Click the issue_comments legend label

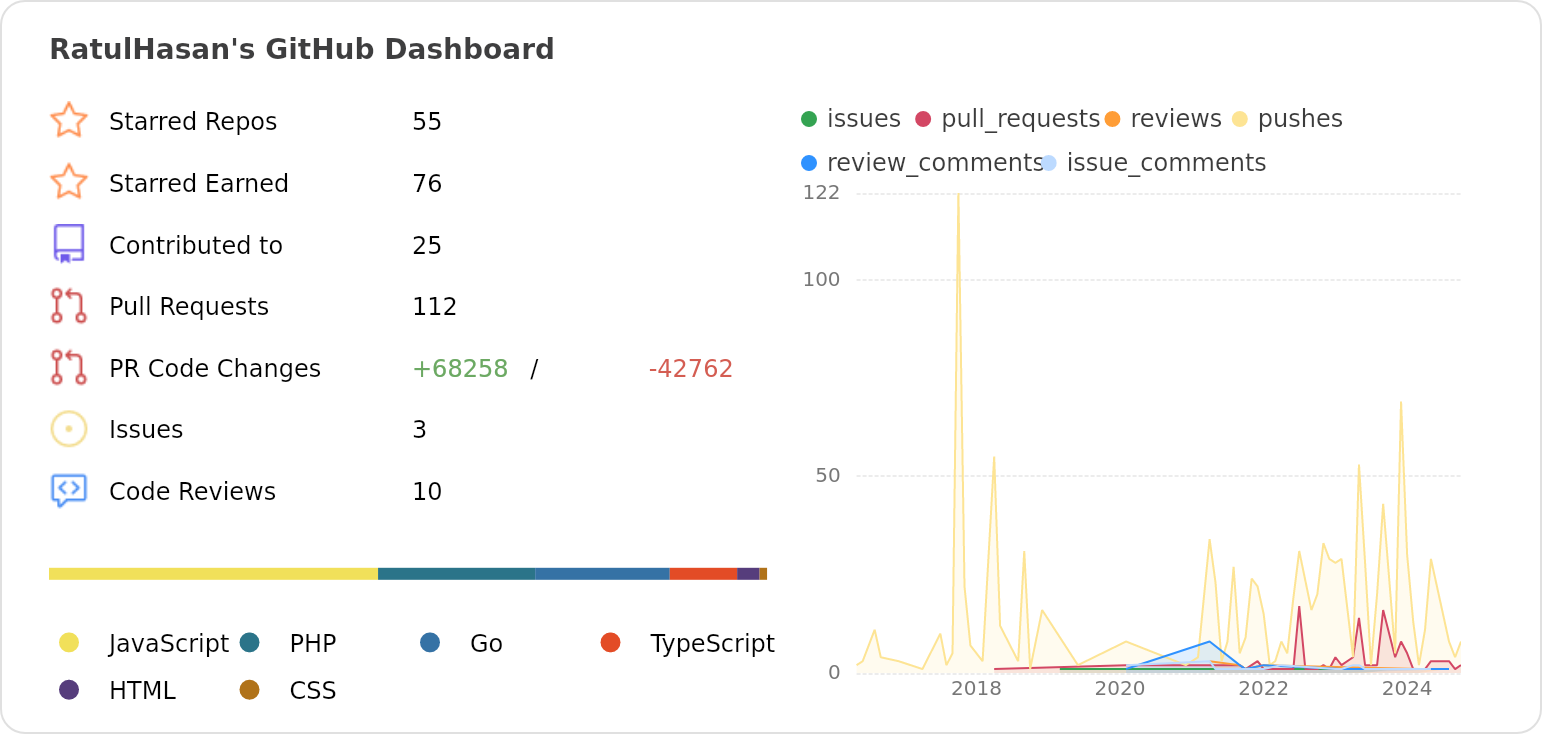click(1167, 163)
